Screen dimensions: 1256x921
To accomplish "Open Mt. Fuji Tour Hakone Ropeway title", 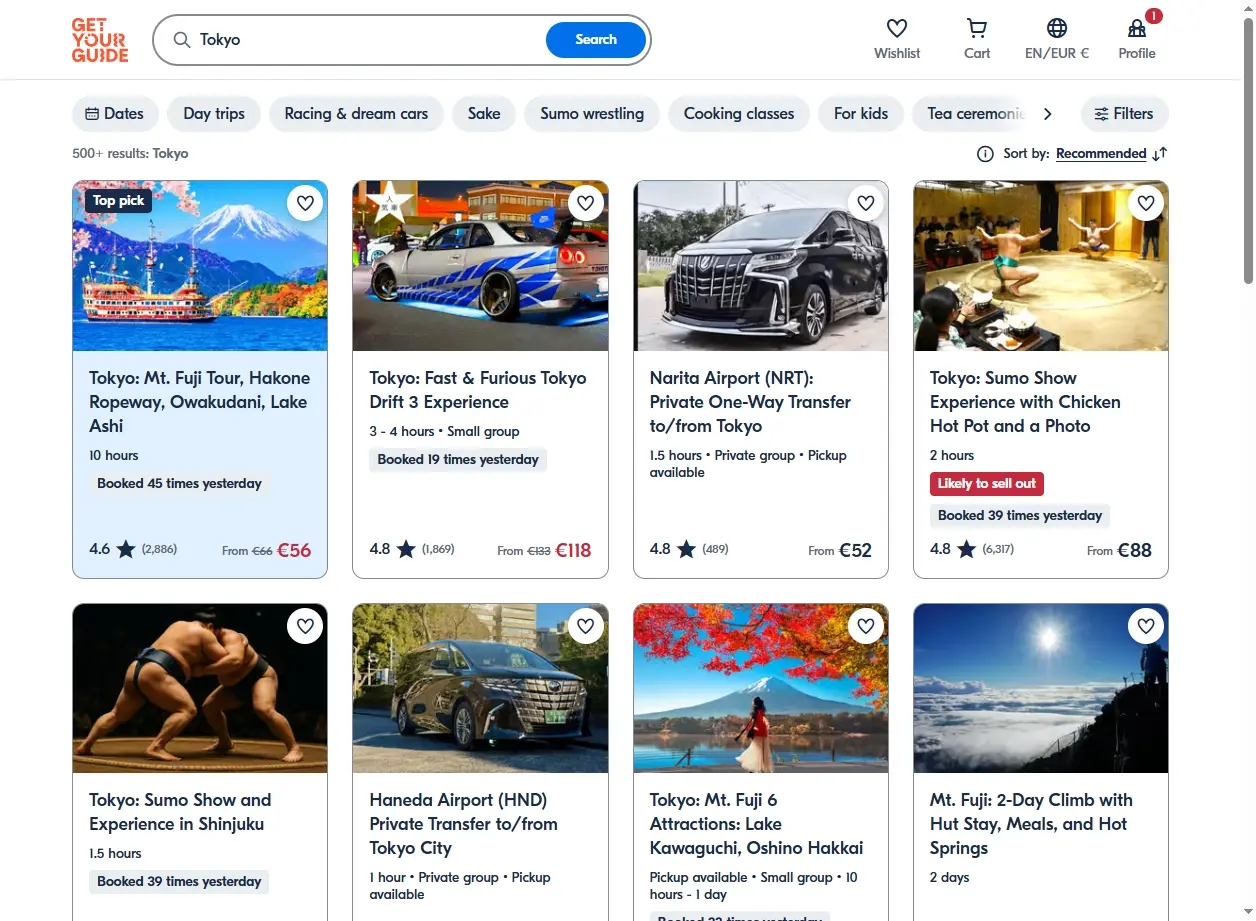I will [200, 402].
